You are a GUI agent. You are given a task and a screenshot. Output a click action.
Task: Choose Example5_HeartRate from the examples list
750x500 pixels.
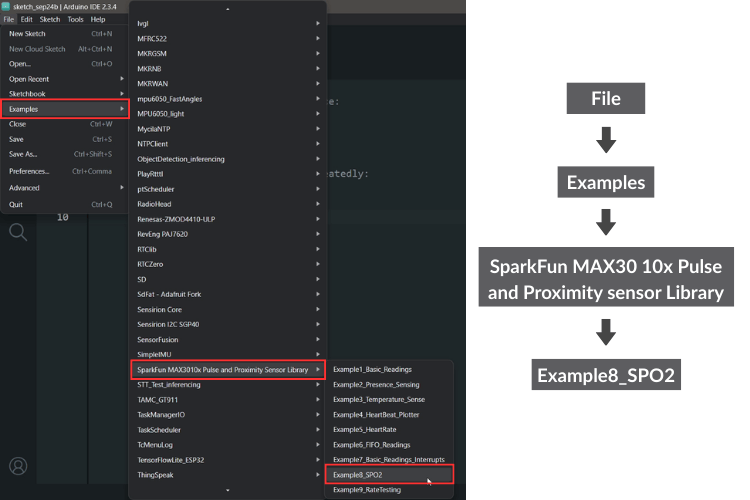(x=364, y=429)
